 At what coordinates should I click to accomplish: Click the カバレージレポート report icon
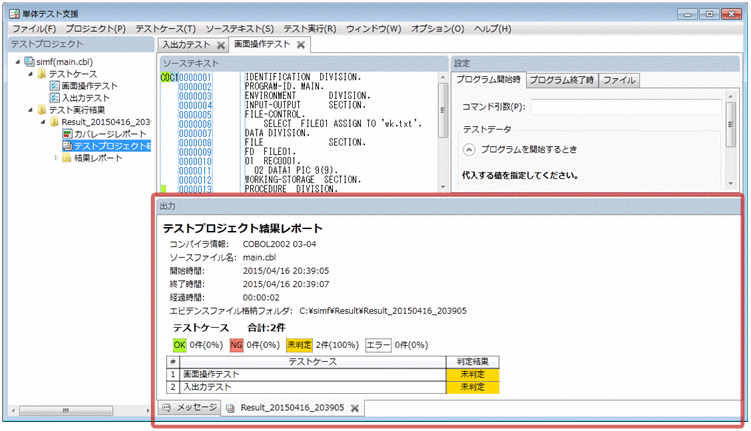[67, 134]
